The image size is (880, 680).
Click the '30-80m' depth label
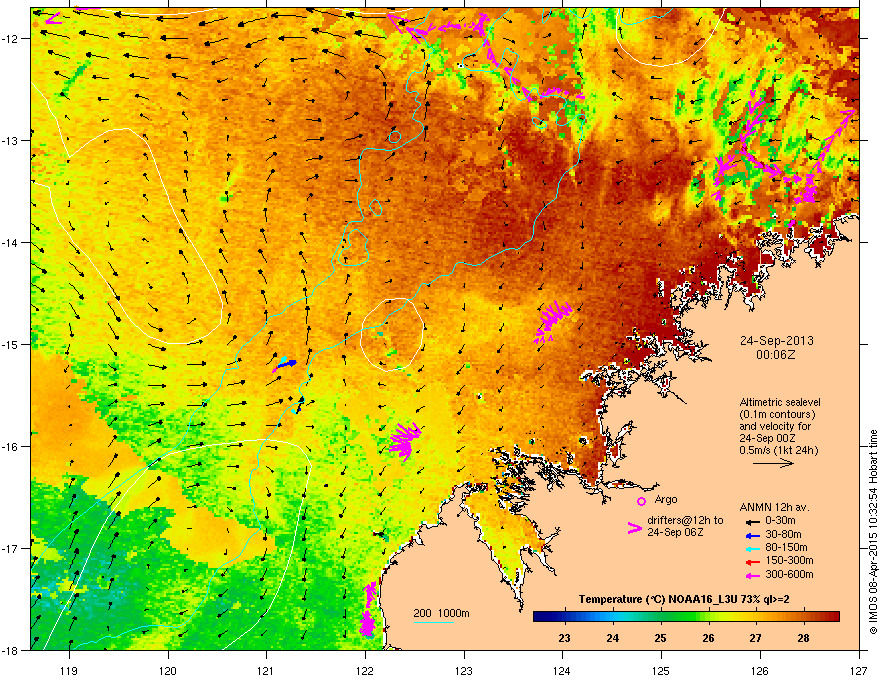[x=783, y=535]
